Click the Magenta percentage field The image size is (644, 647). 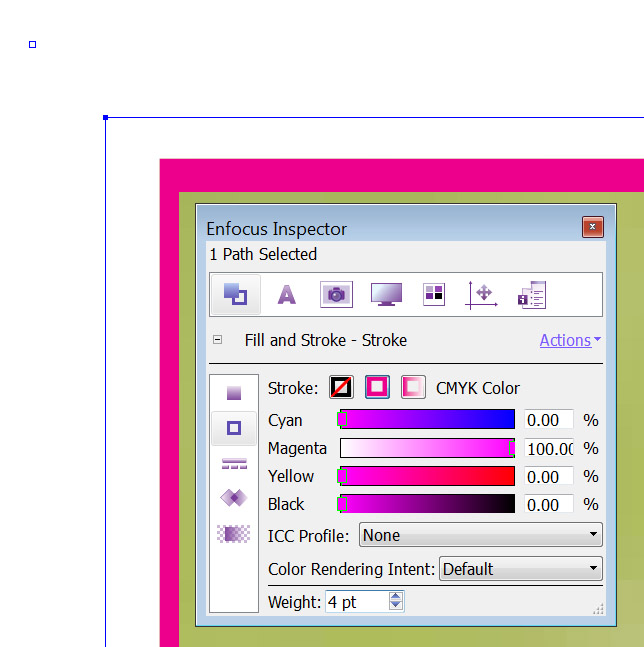[x=549, y=448]
